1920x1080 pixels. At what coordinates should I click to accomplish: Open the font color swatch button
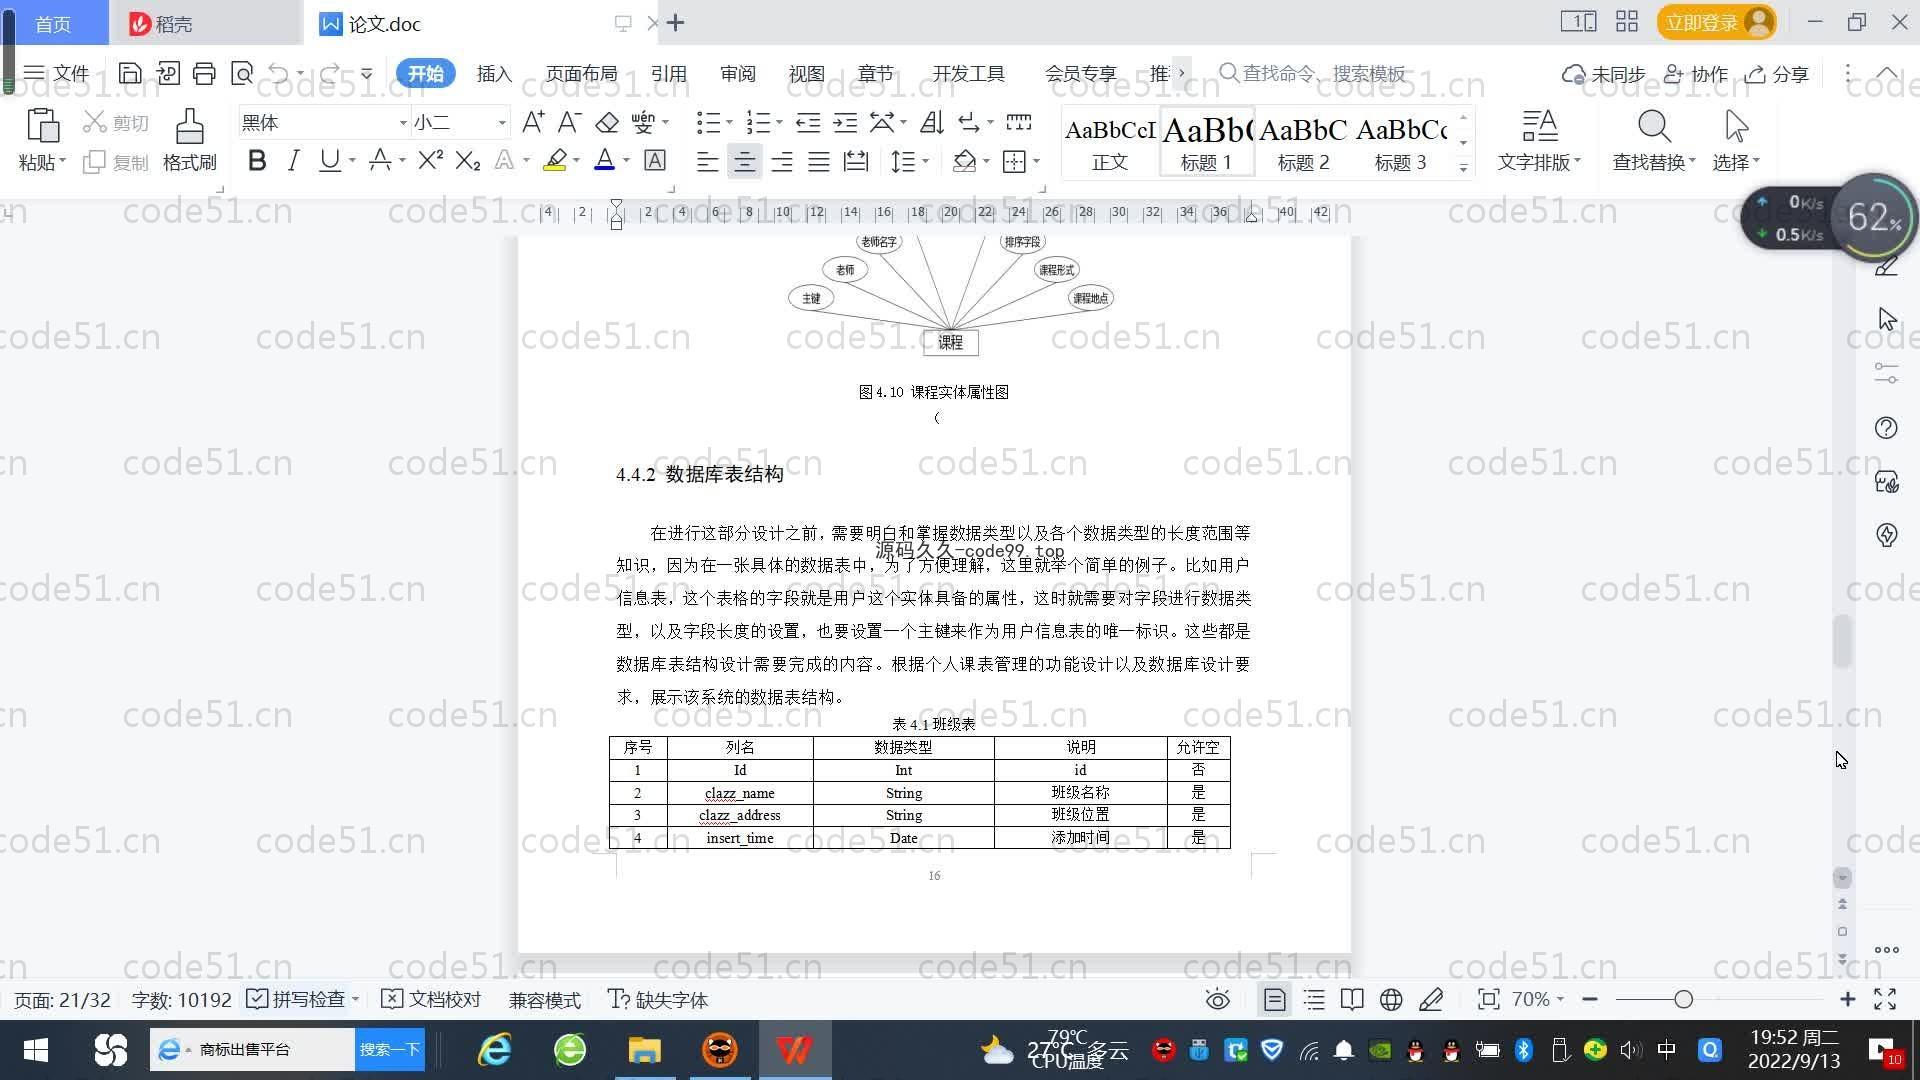(x=604, y=160)
